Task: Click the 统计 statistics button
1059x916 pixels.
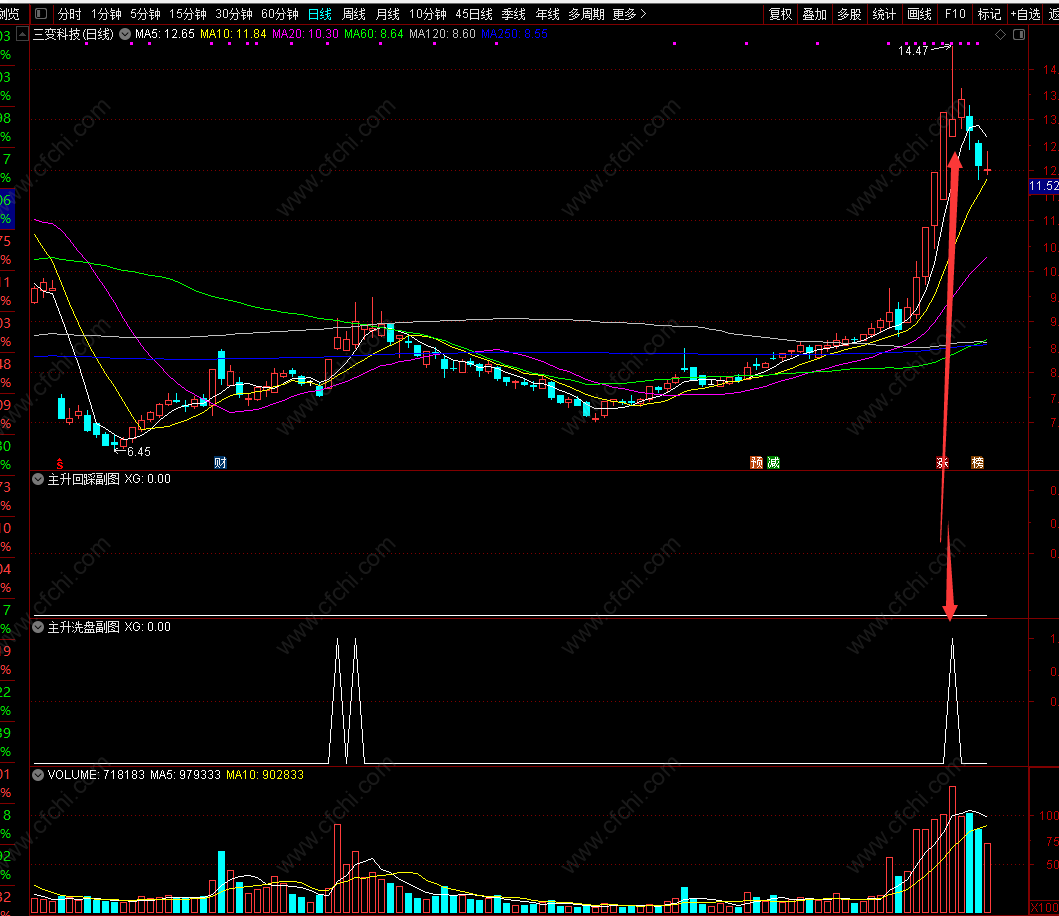Action: click(884, 14)
